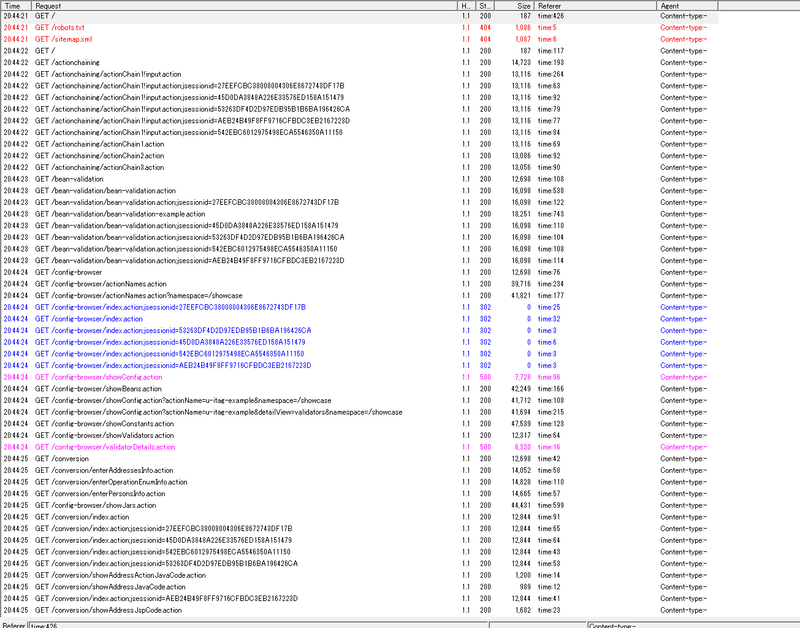The height and width of the screenshot is (628, 800).
Task: Select the showConfig.action request with detailView=validators
Action: click(x=359, y=412)
